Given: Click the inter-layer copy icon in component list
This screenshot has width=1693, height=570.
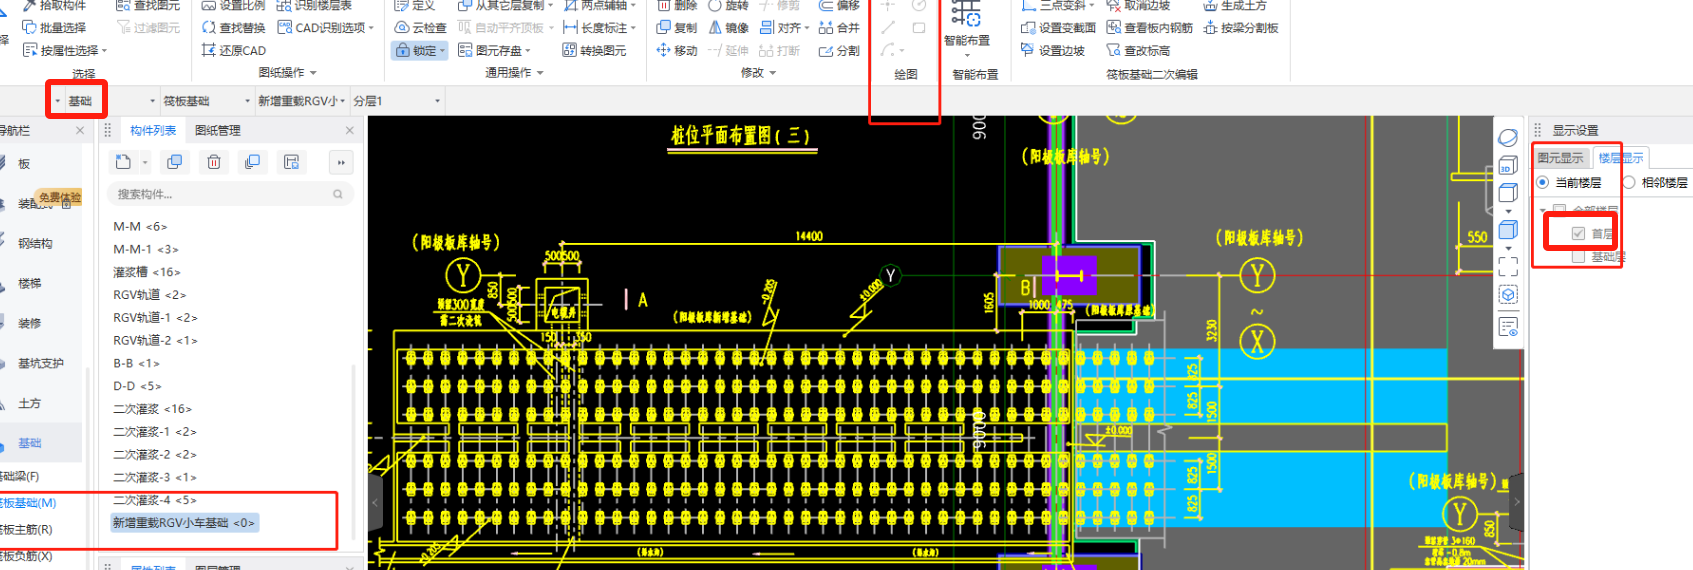Looking at the screenshot, I should tap(252, 162).
